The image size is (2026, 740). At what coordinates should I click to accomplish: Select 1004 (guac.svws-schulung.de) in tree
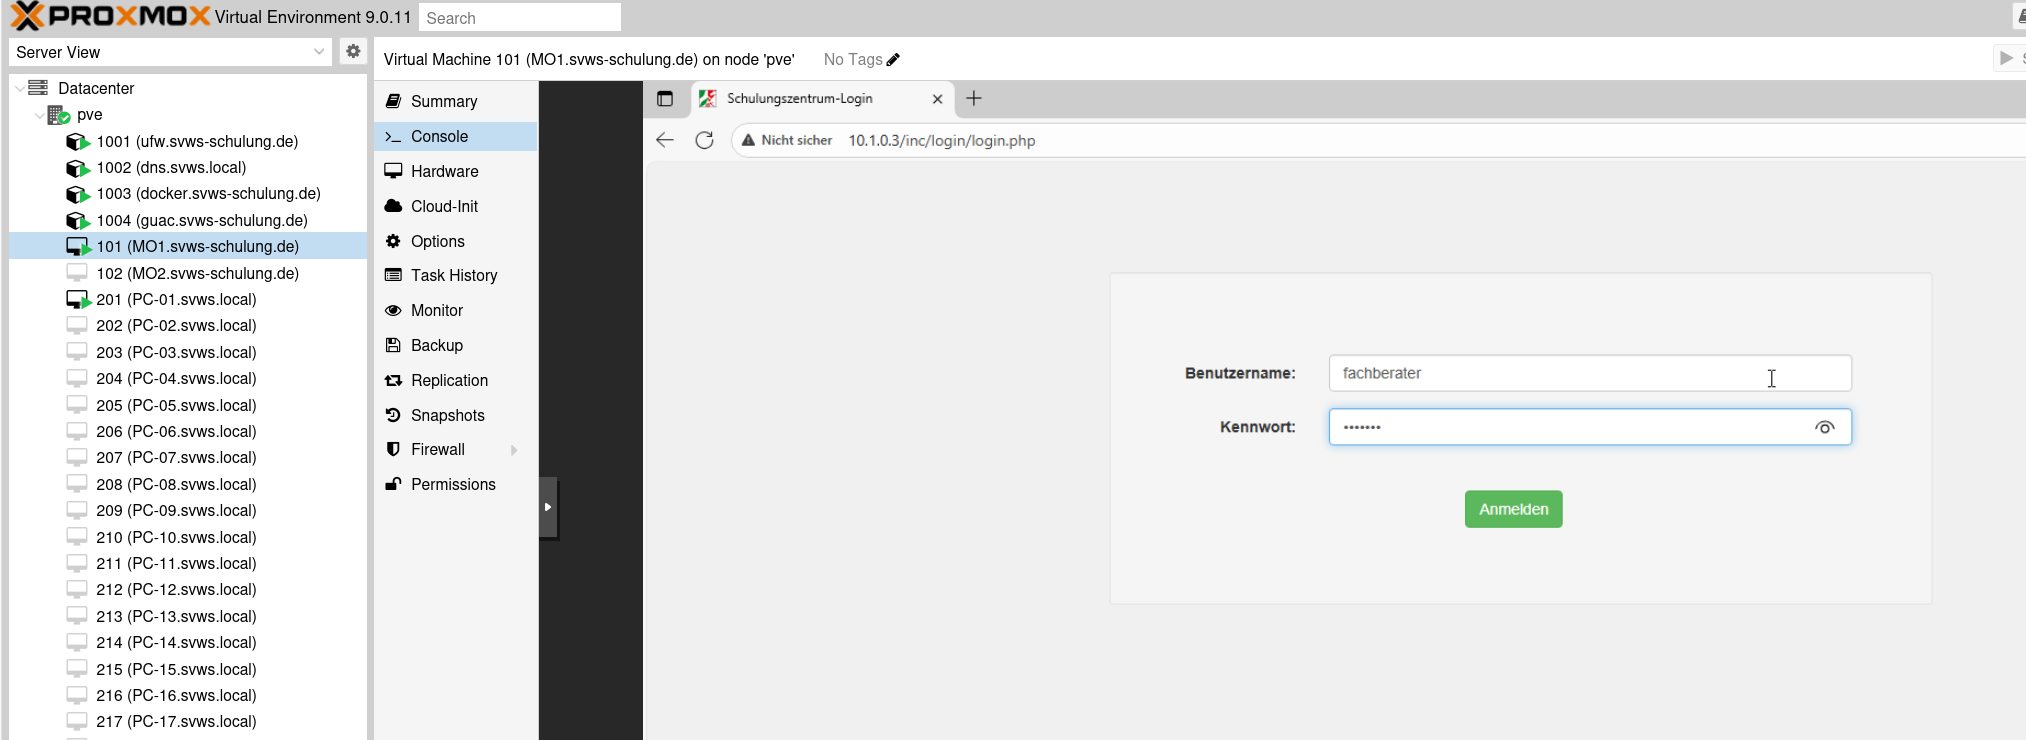click(188, 221)
